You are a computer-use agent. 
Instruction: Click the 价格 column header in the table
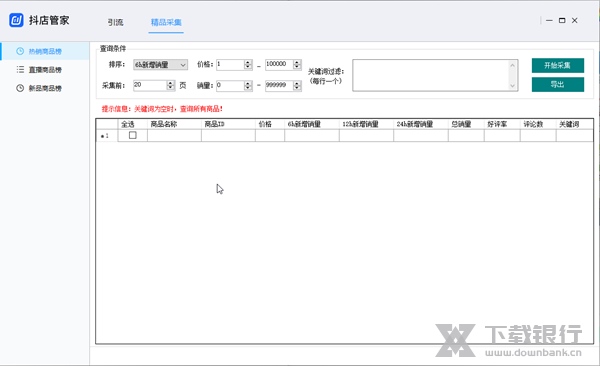270,124
